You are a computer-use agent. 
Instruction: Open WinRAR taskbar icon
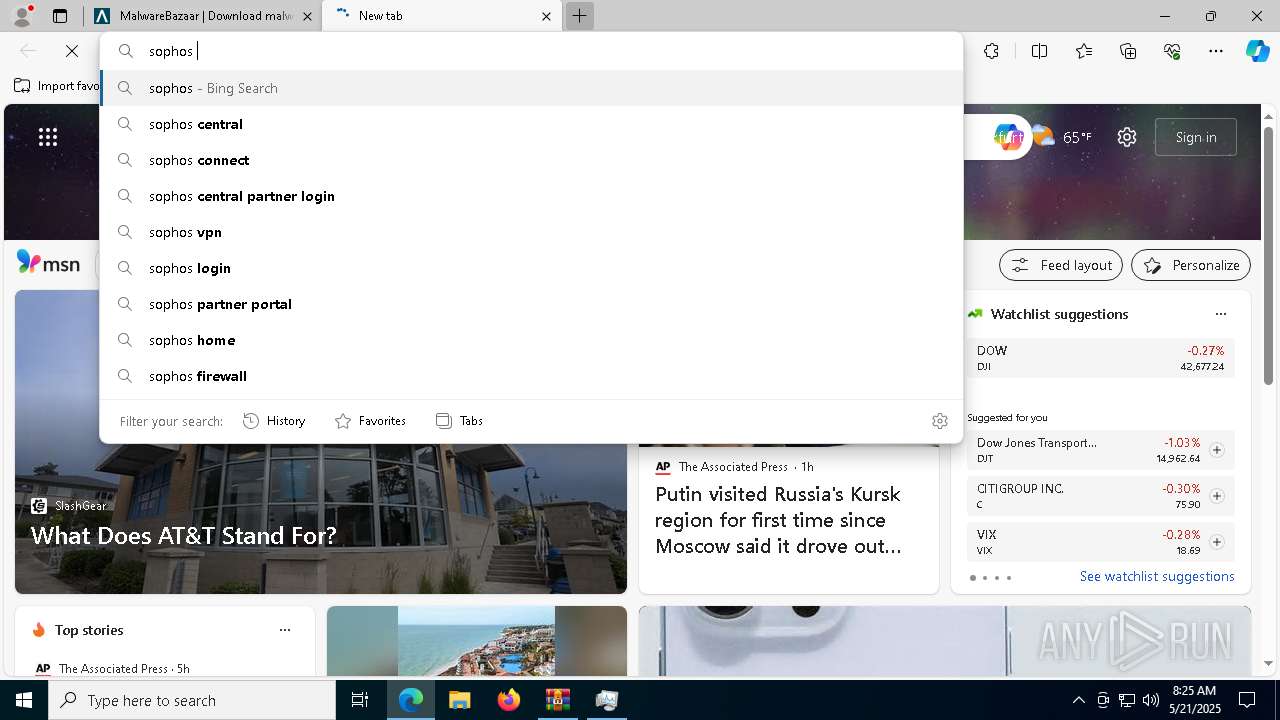pos(557,700)
